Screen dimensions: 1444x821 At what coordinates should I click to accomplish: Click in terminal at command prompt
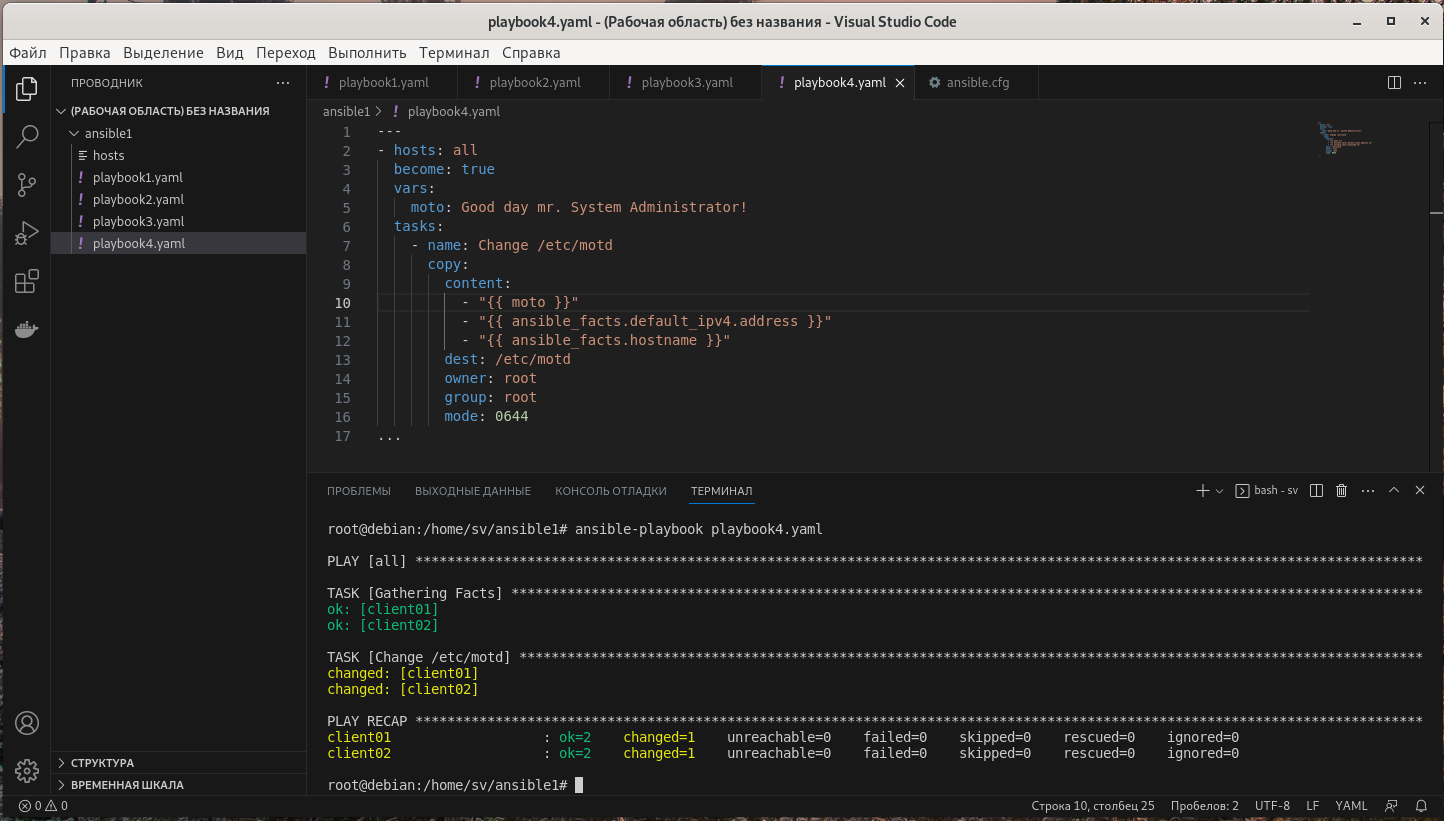(578, 785)
